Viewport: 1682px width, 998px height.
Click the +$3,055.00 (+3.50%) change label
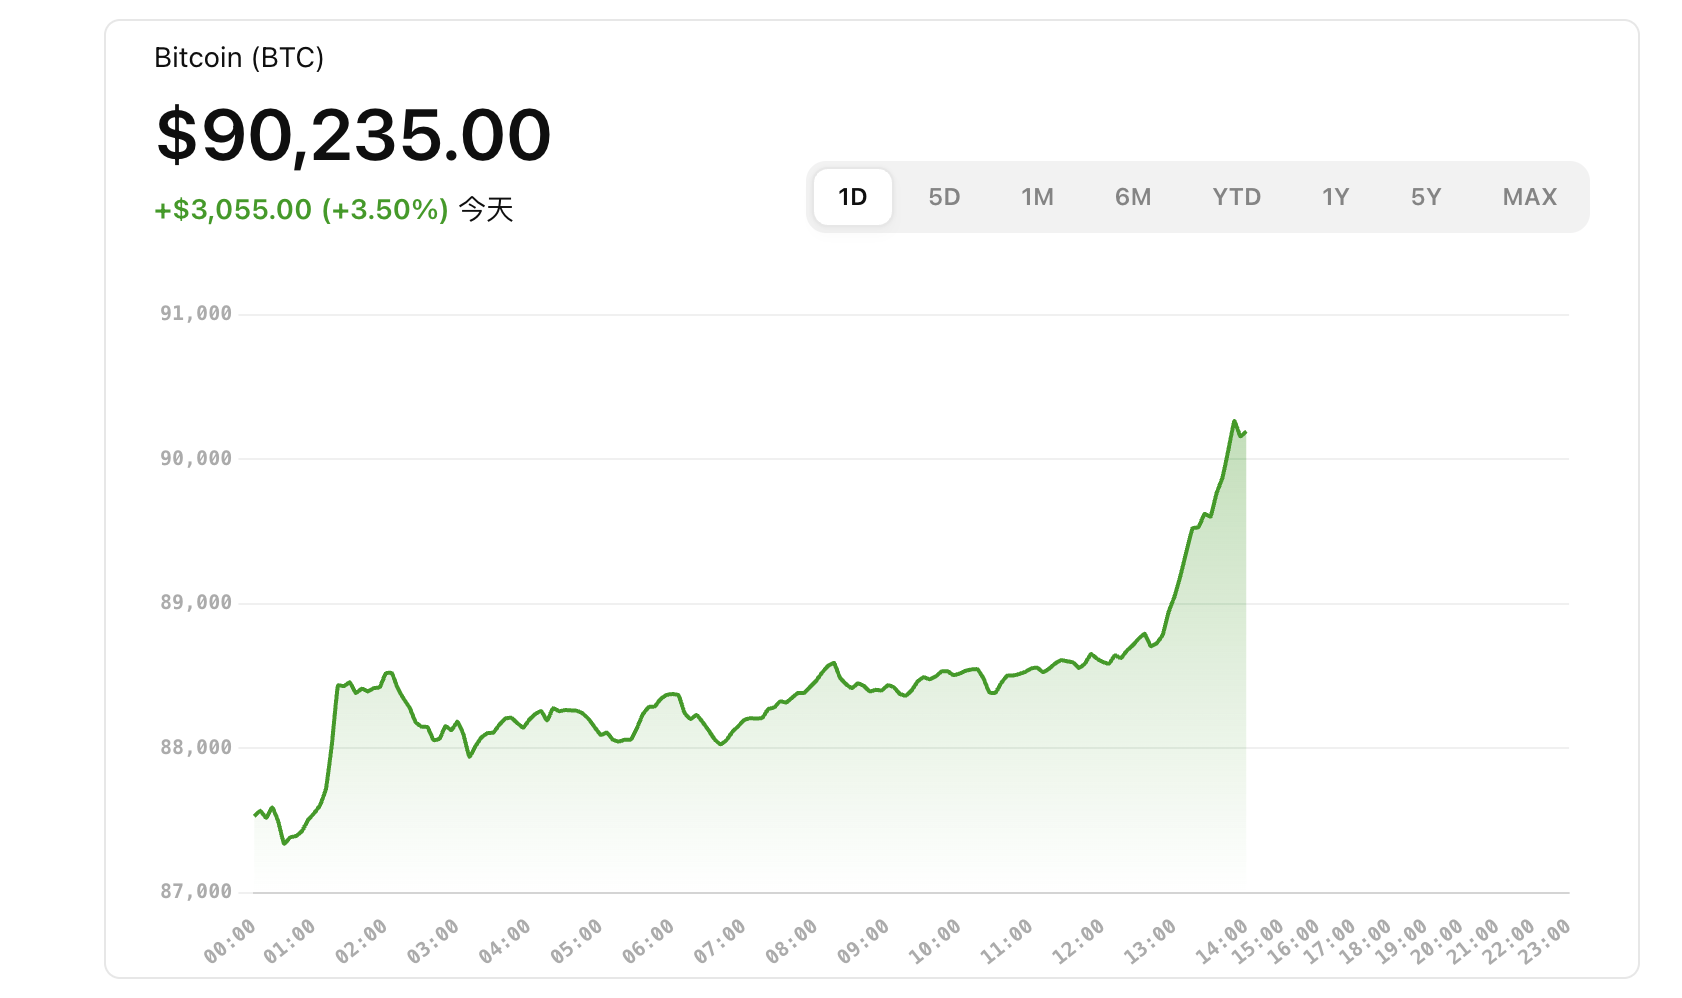pyautogui.click(x=301, y=210)
